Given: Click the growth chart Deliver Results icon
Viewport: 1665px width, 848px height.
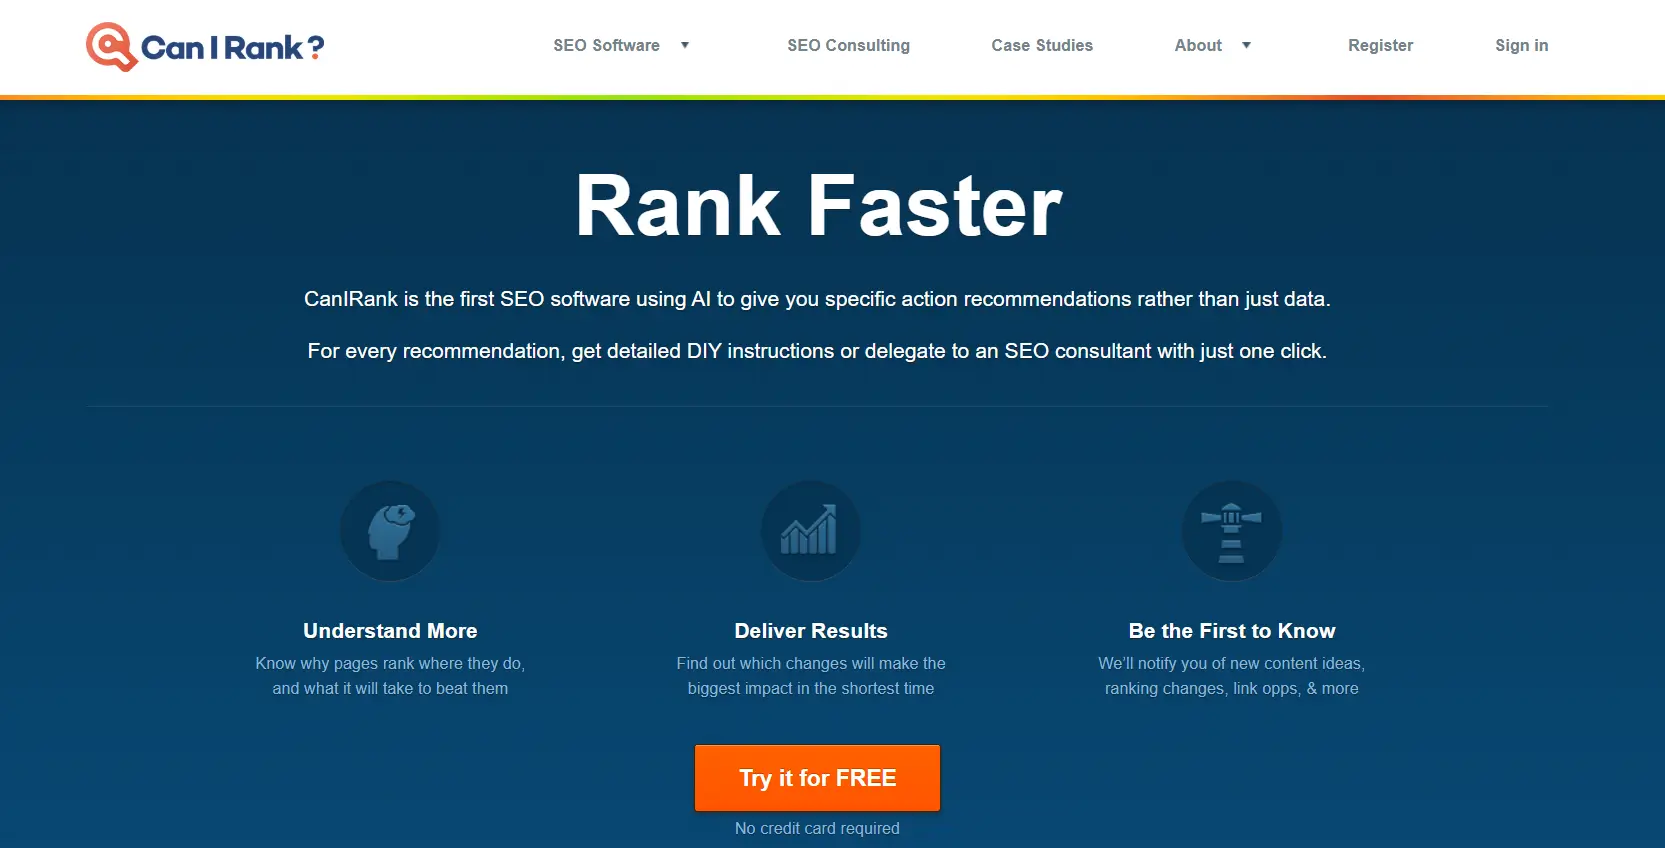Looking at the screenshot, I should click(x=811, y=531).
